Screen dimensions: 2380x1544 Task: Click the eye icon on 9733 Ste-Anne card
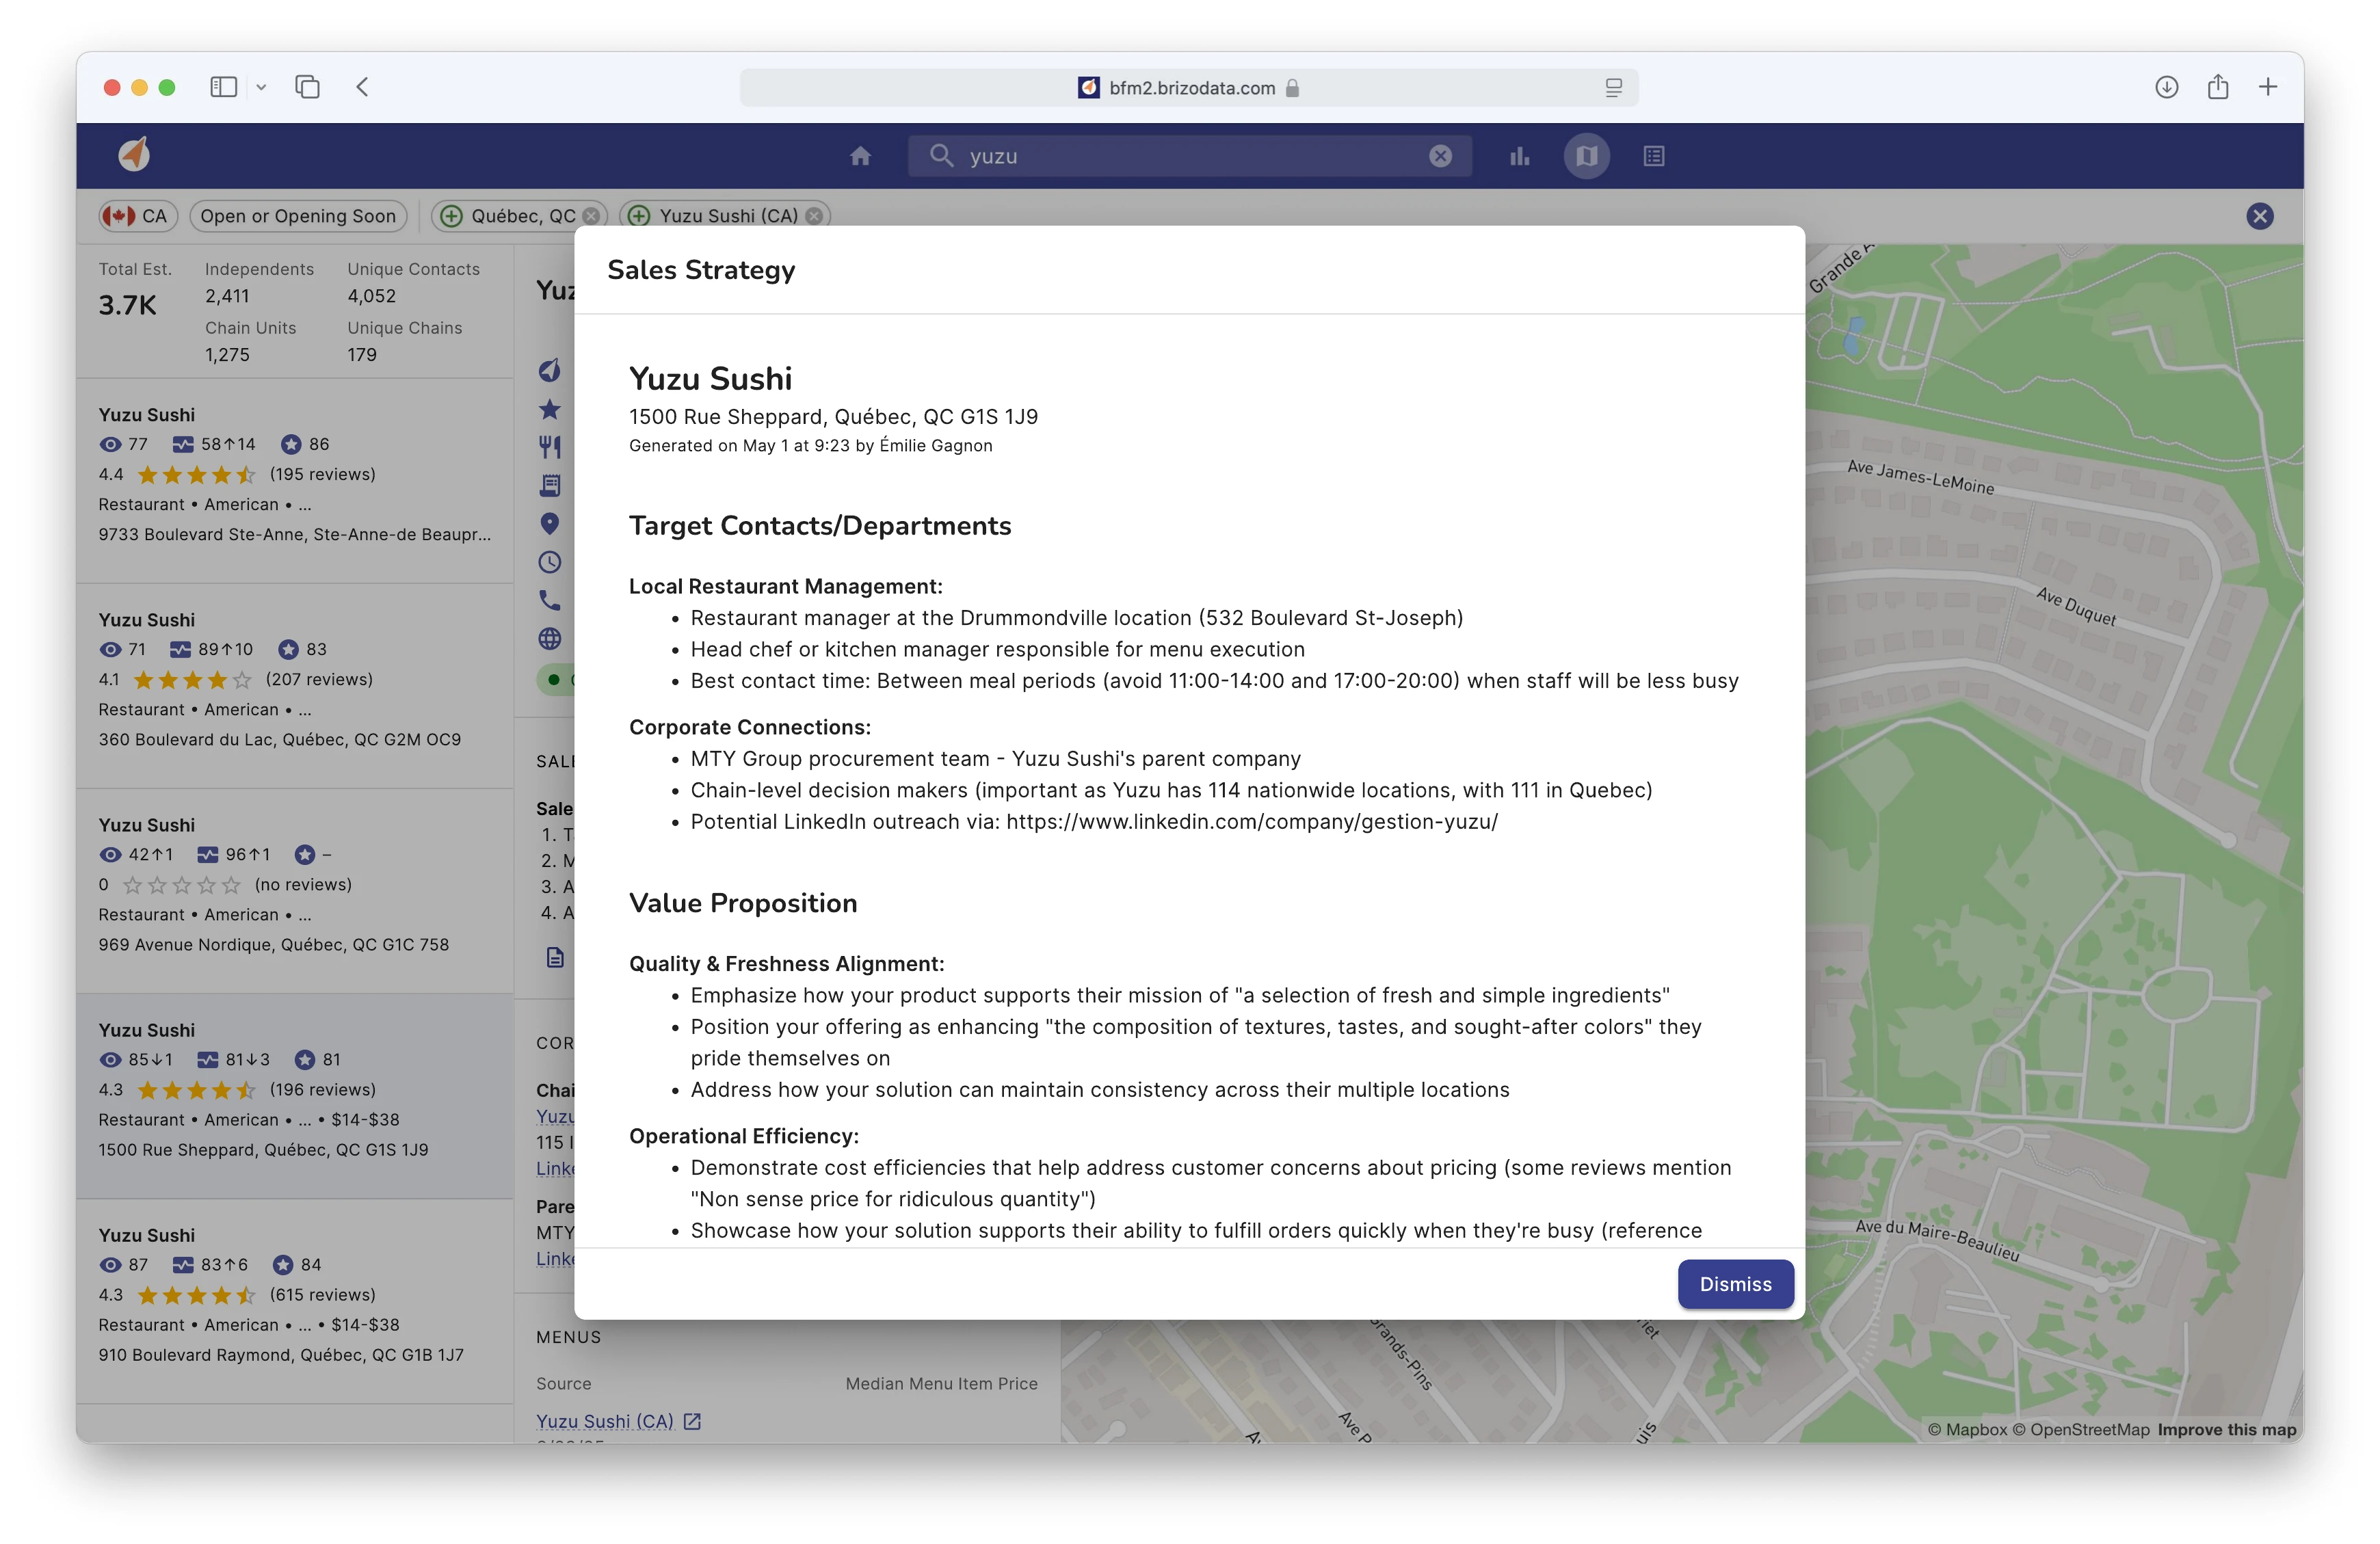point(110,444)
